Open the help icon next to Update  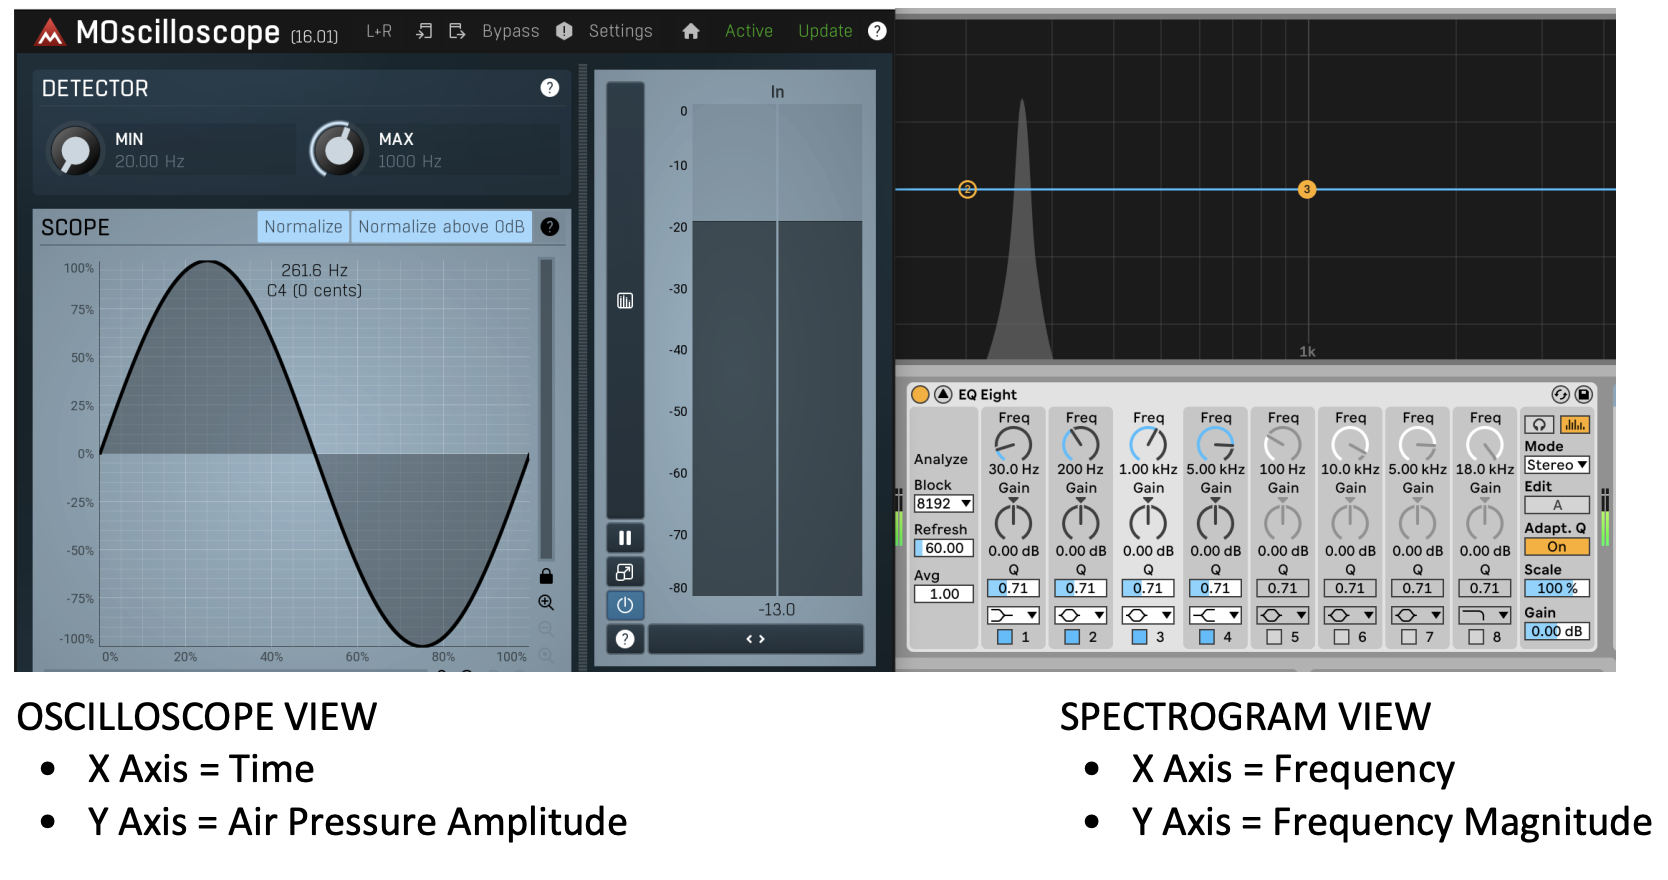(877, 31)
